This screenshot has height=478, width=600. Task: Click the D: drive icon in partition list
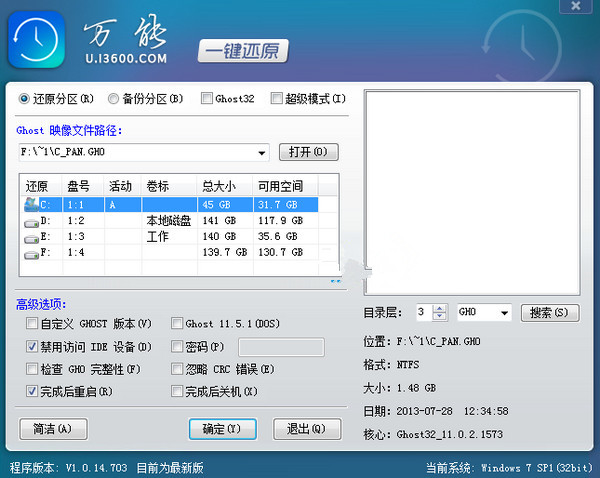(31, 221)
